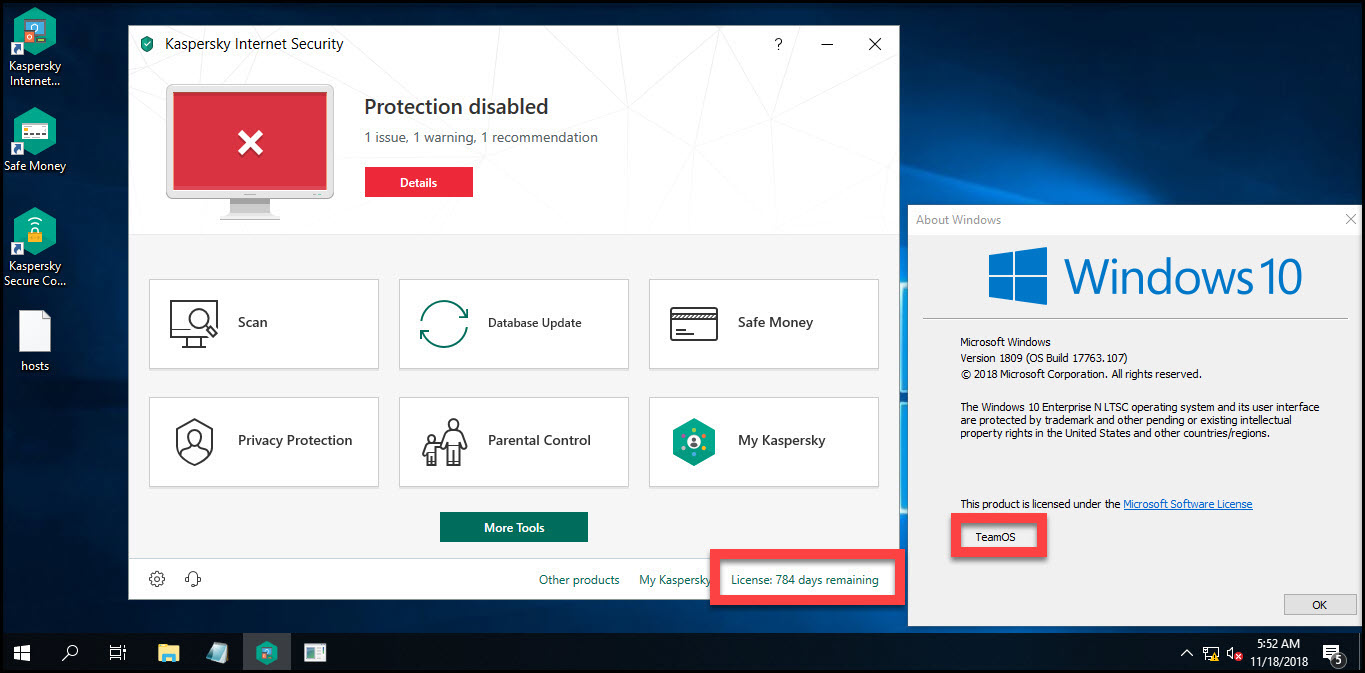Click Kaspersky Internet Security title shield icon
Viewport: 1365px width, 673px height.
[147, 44]
